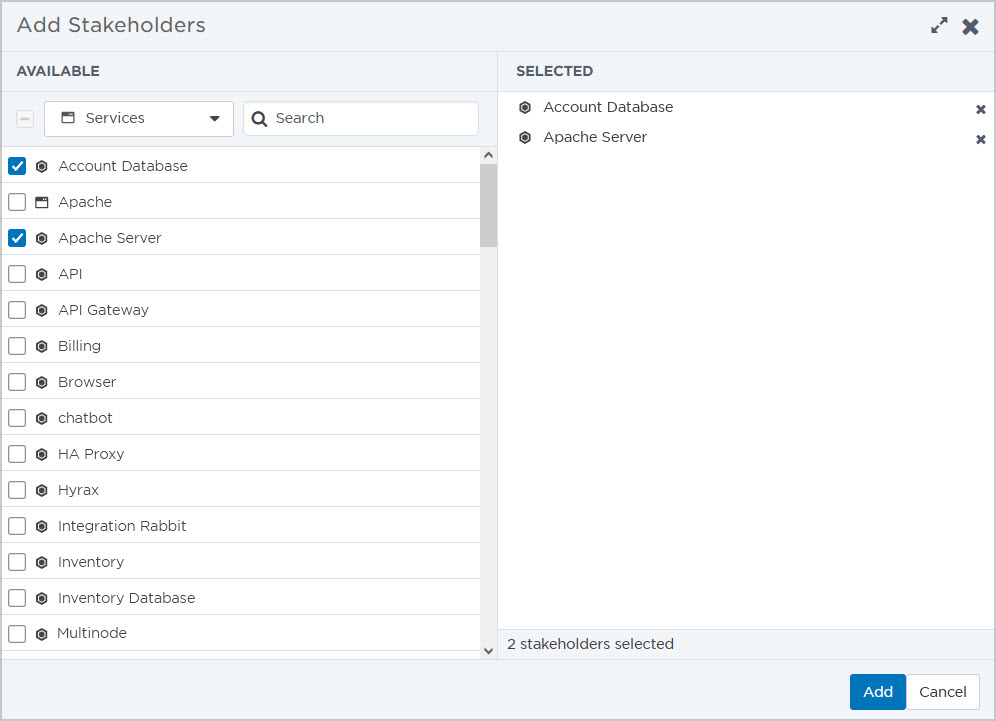Click the hexagon icon beside Billing
The width and height of the screenshot is (996, 721).
click(x=42, y=346)
